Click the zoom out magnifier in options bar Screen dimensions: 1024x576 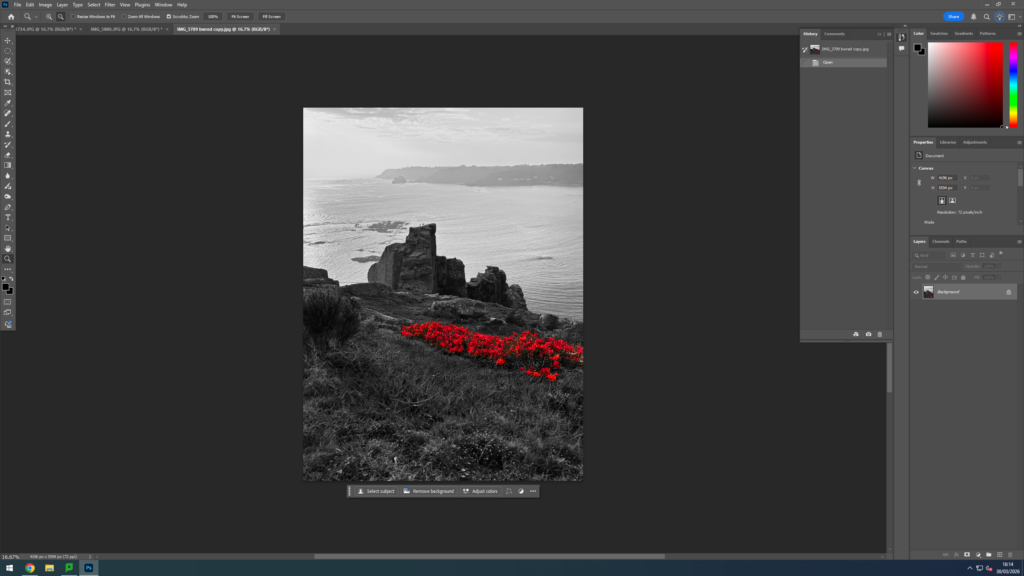61,17
